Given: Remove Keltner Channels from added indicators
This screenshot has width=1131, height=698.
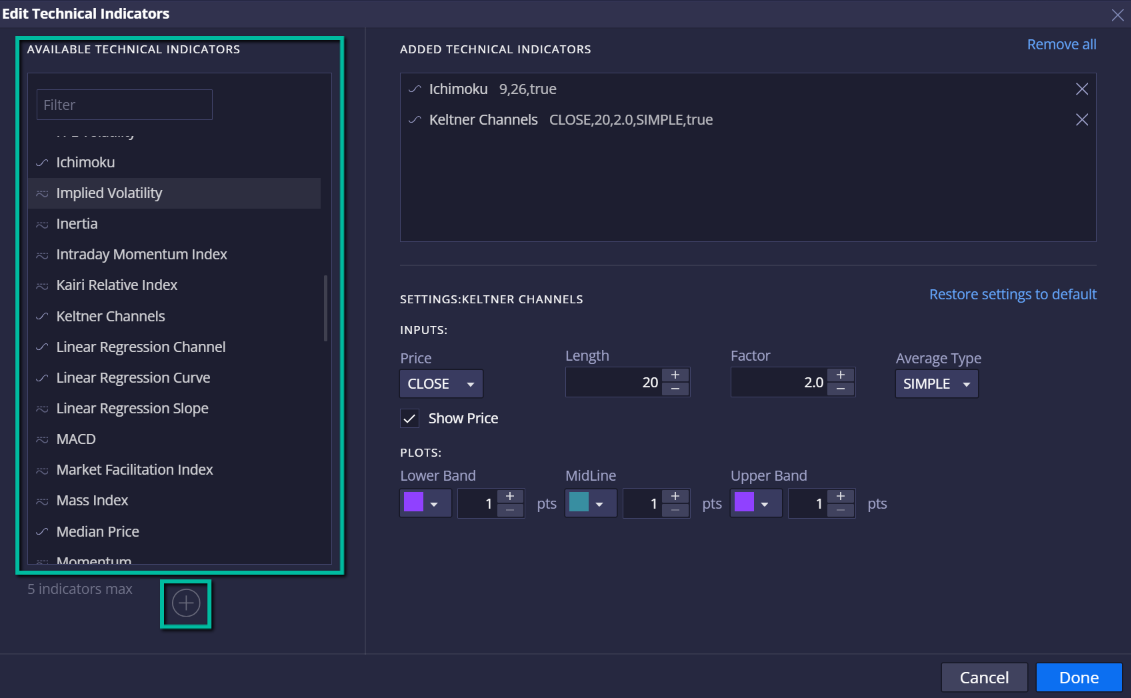Looking at the screenshot, I should click(1081, 120).
